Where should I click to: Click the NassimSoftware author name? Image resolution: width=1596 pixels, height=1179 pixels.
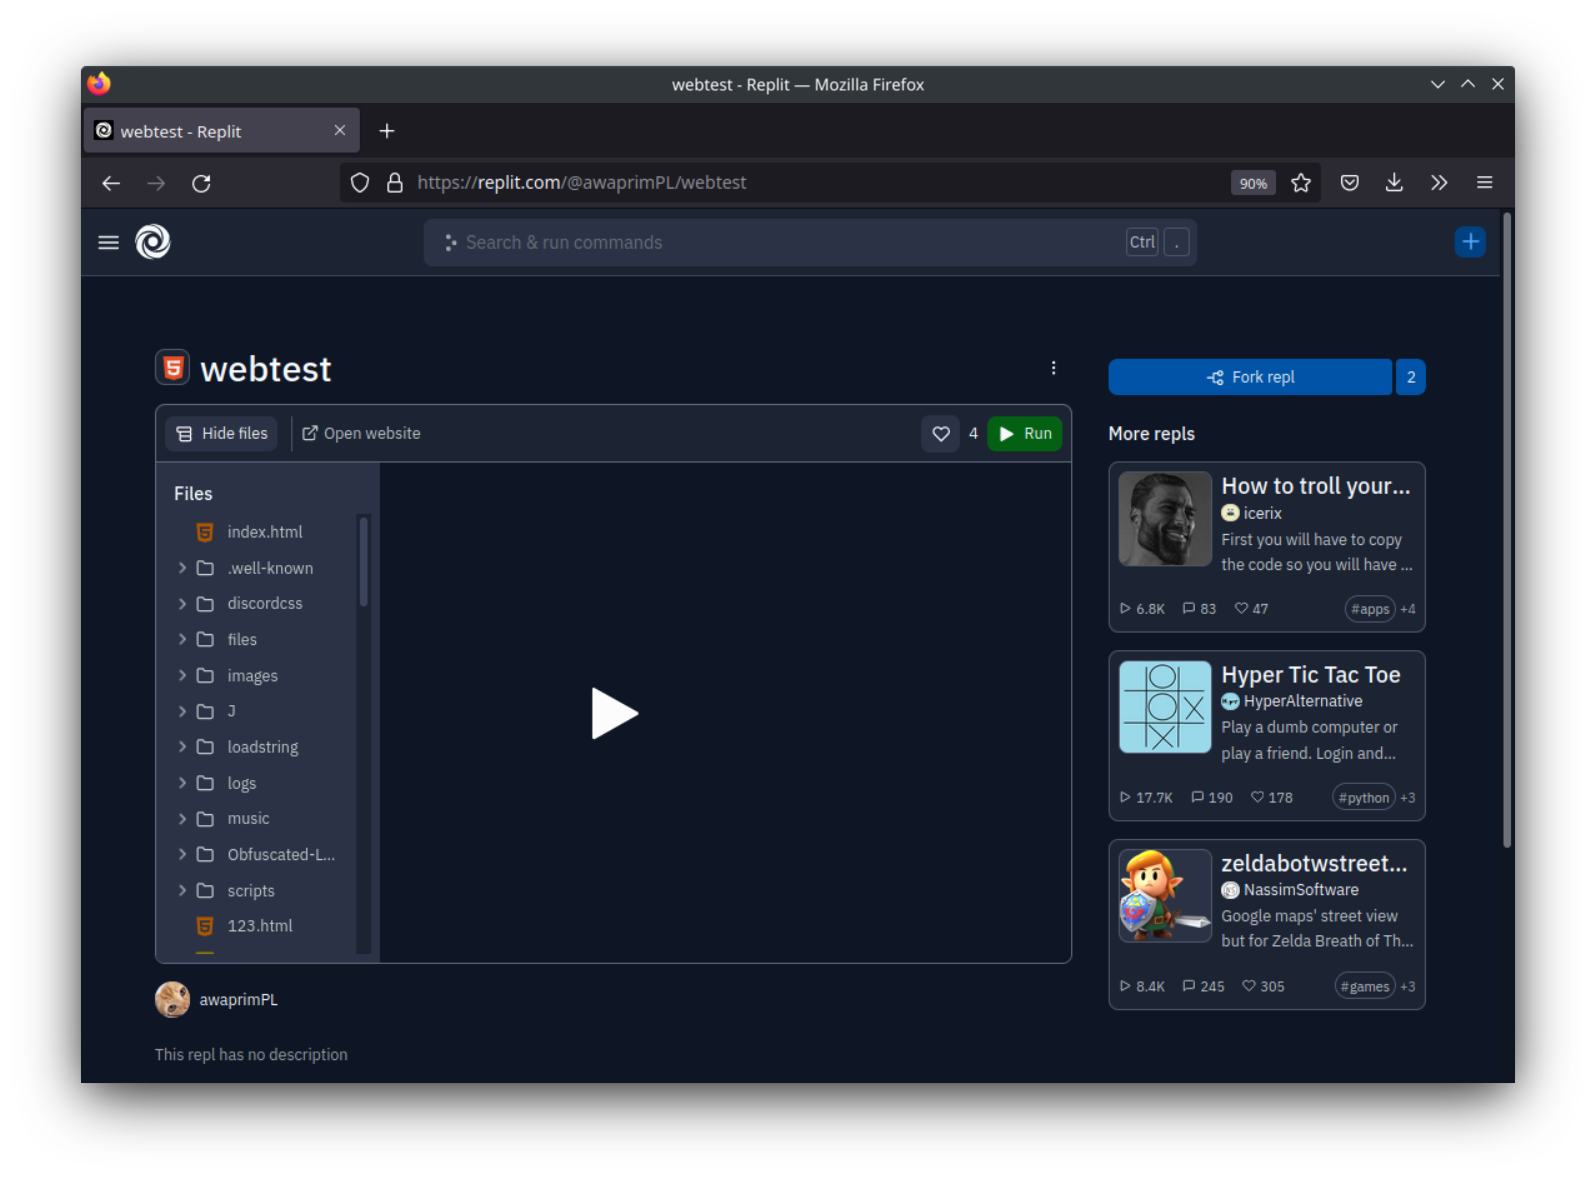(x=1301, y=890)
